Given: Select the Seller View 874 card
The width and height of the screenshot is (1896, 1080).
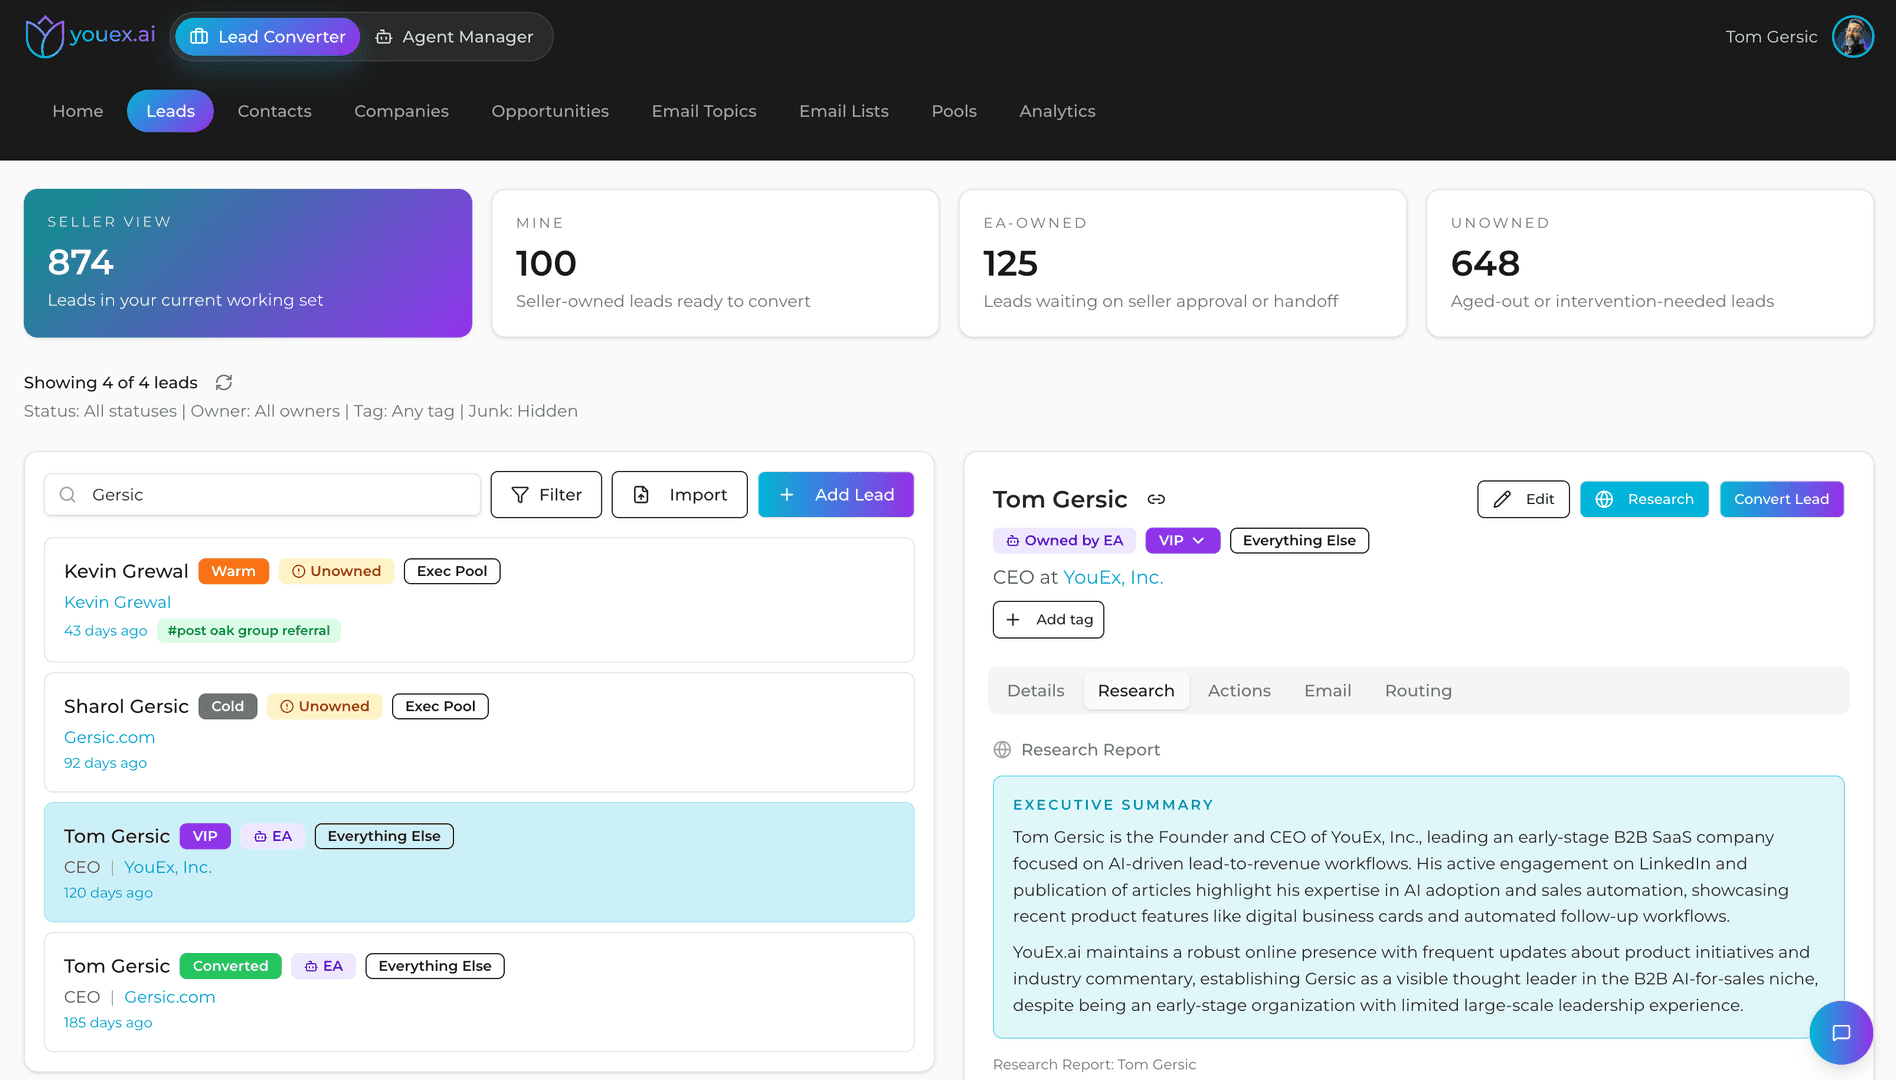Looking at the screenshot, I should [248, 263].
